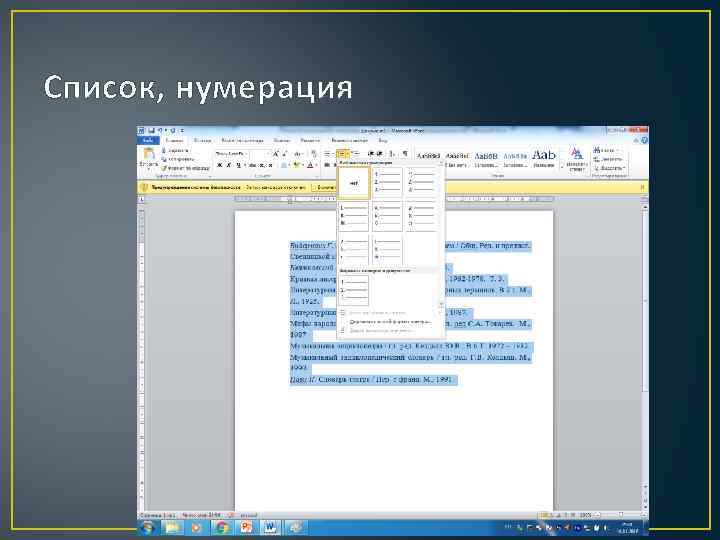Click the Shrink Font icon
720x540 pixels.
pos(284,154)
